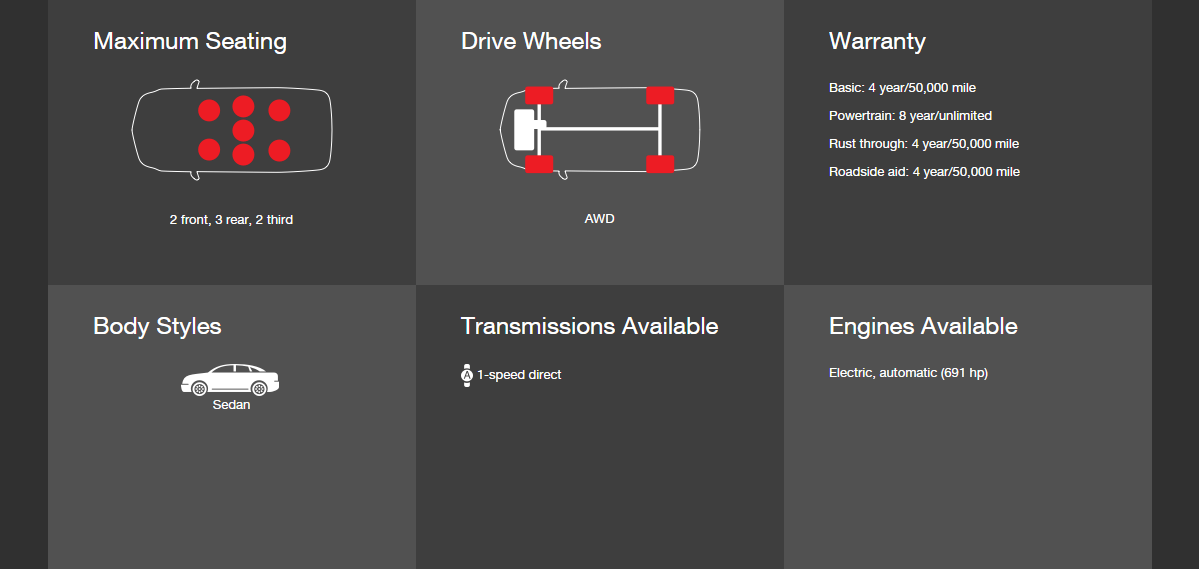
Task: Click the Maximum Seating heading
Action: [x=190, y=42]
